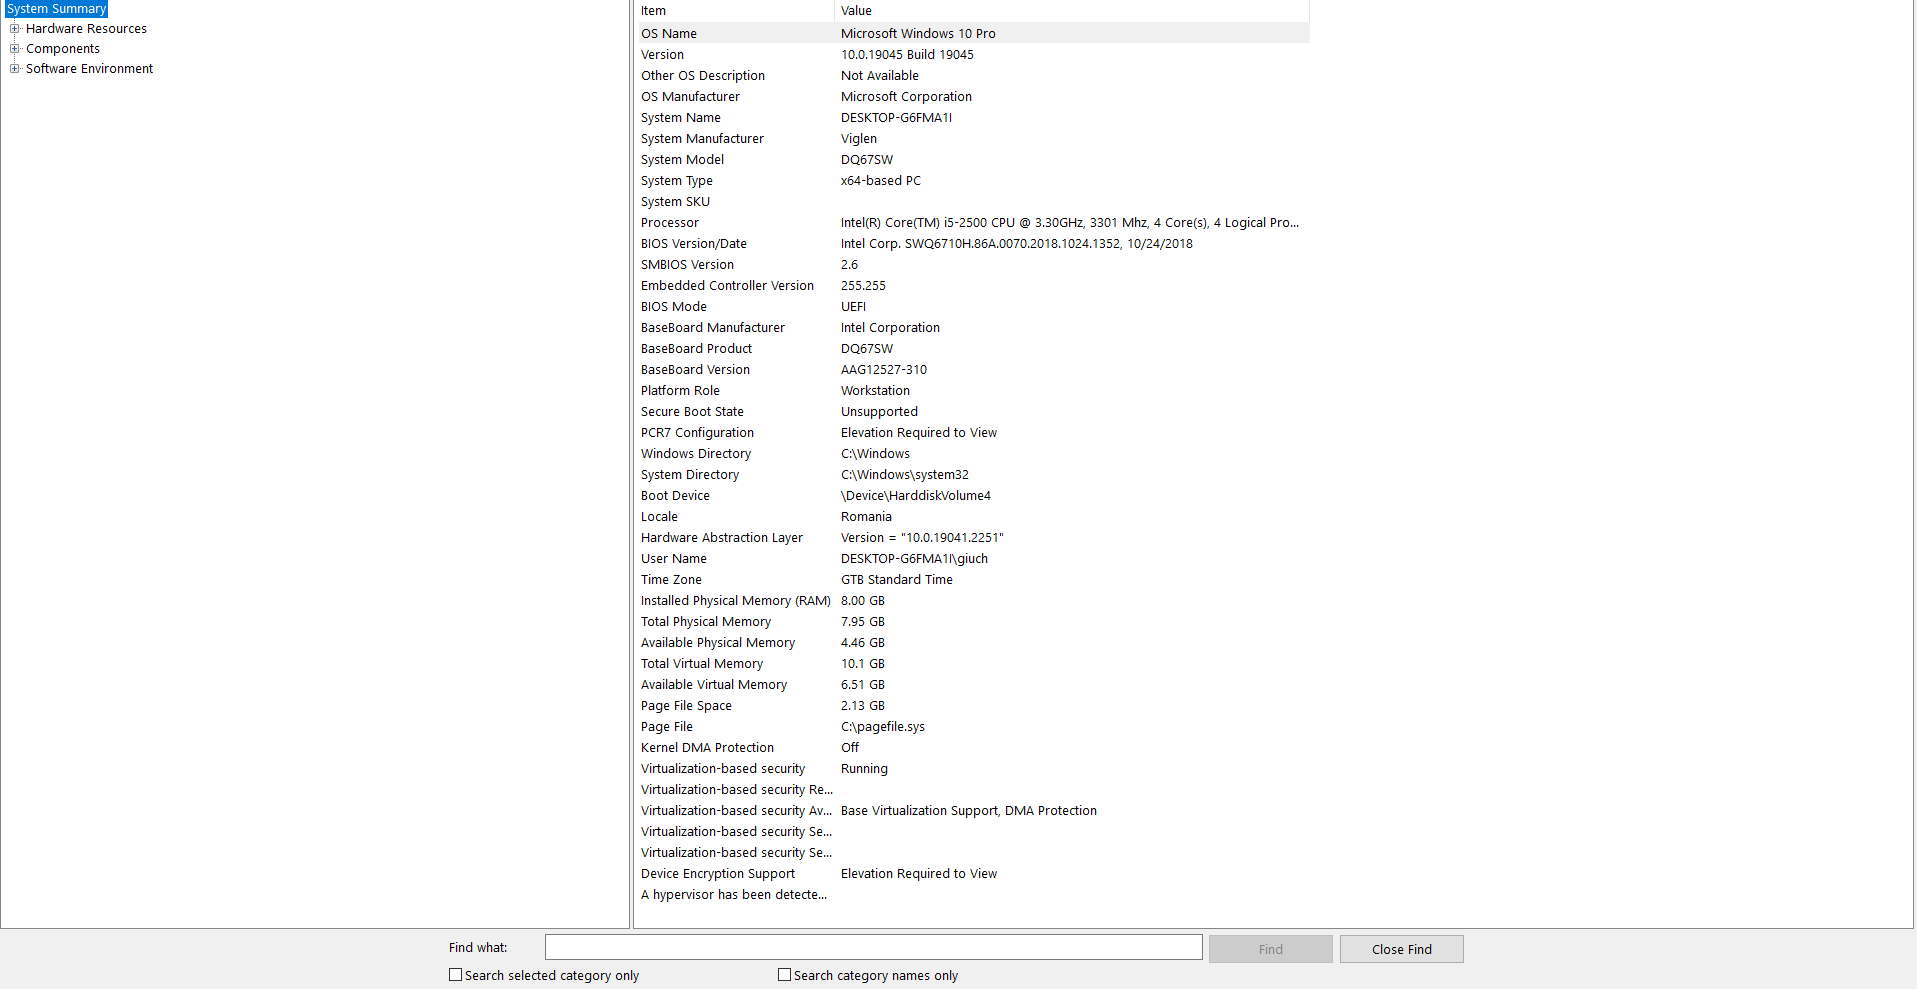Screen dimensions: 1917x989
Task: Click value Microsoft Corporation
Action: (906, 97)
